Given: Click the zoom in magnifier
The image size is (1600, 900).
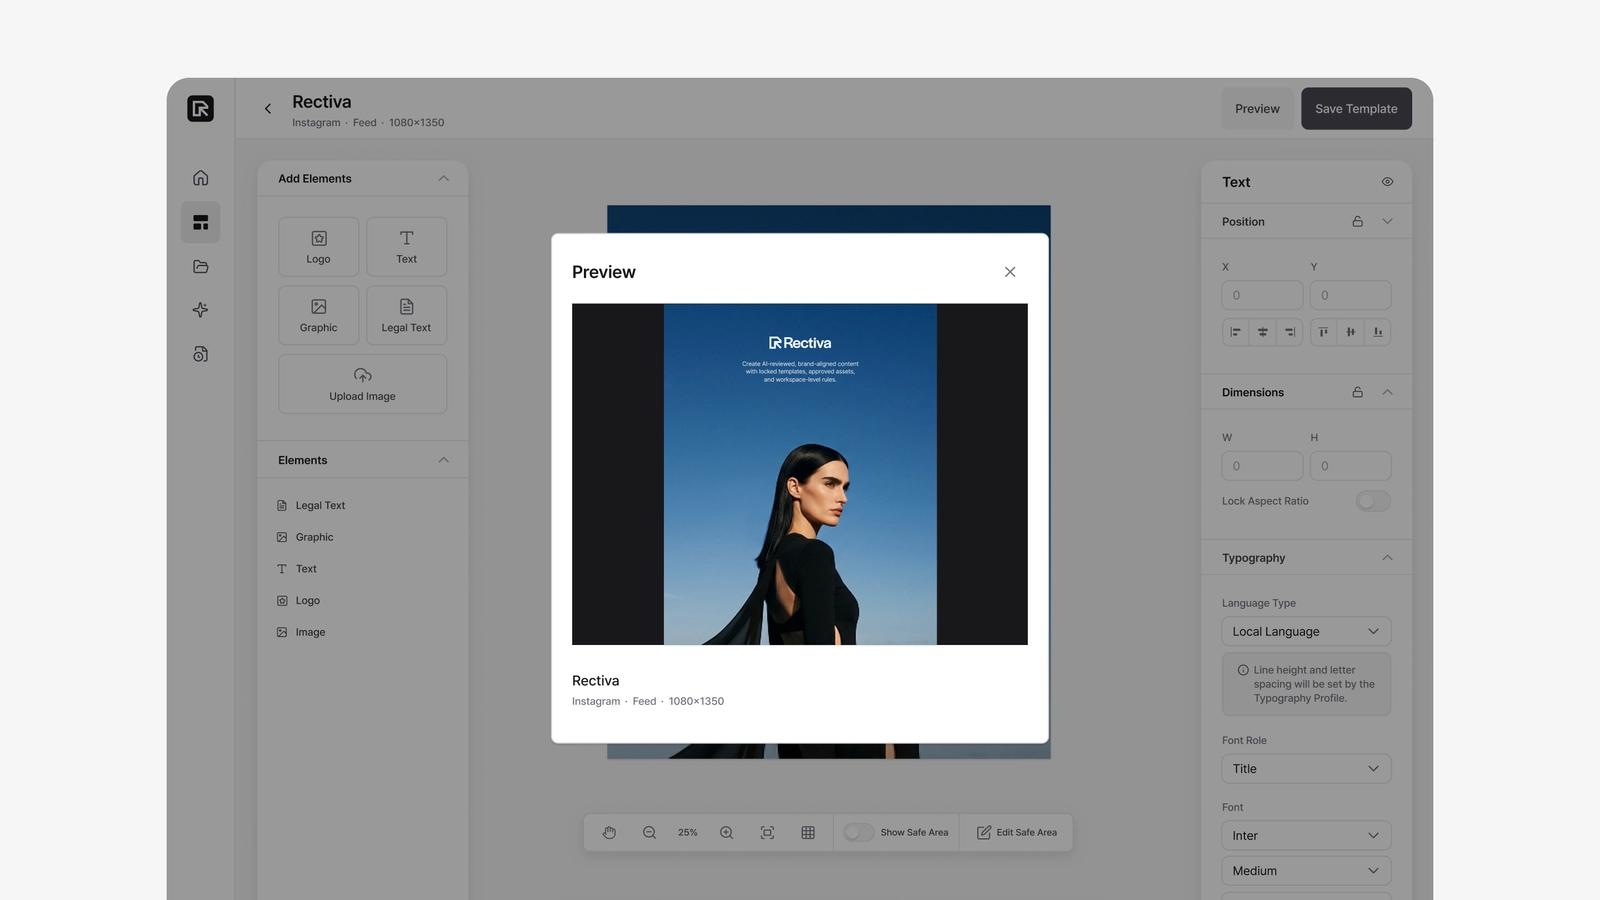Looking at the screenshot, I should point(727,832).
